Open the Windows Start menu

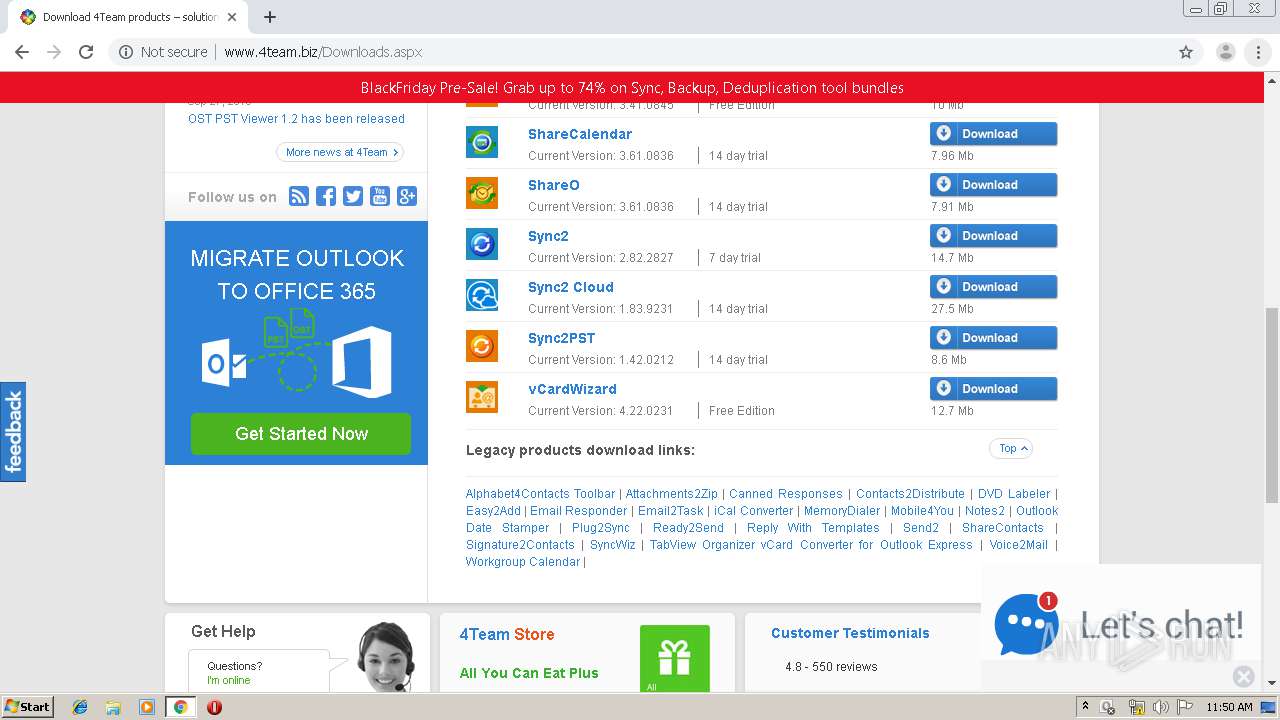28,707
